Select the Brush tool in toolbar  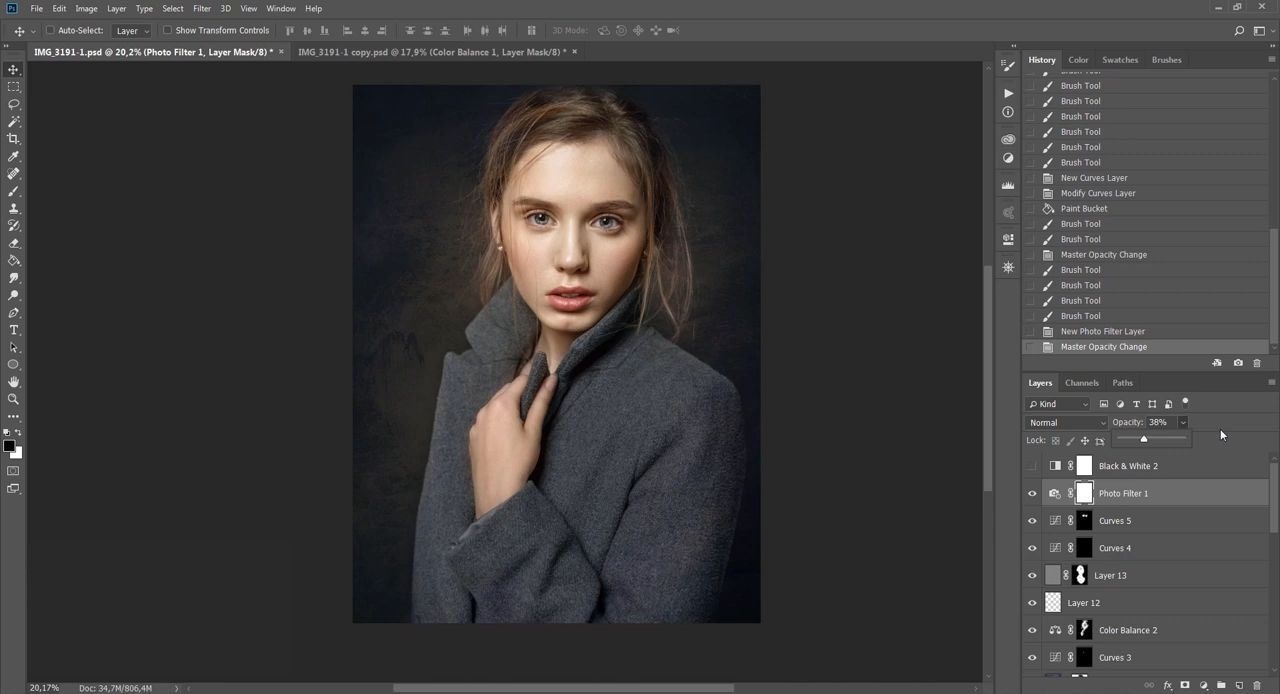pos(13,191)
